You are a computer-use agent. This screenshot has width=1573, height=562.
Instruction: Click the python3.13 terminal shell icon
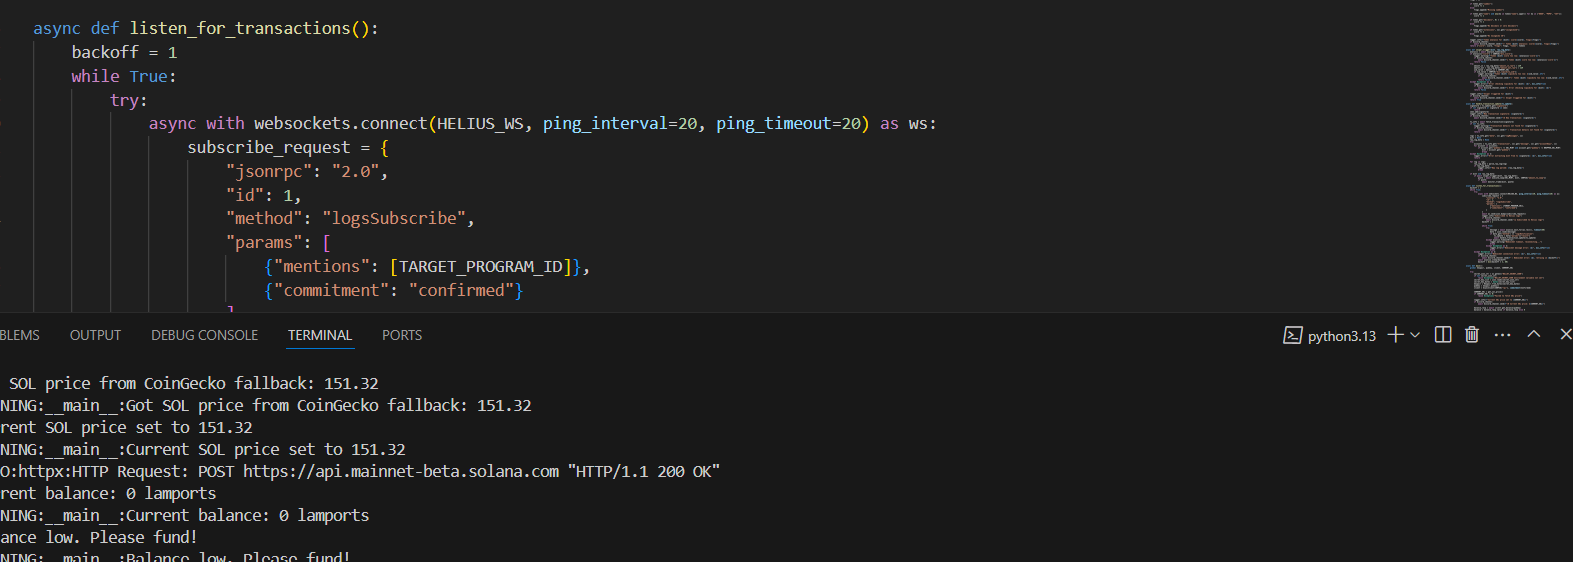(1292, 335)
